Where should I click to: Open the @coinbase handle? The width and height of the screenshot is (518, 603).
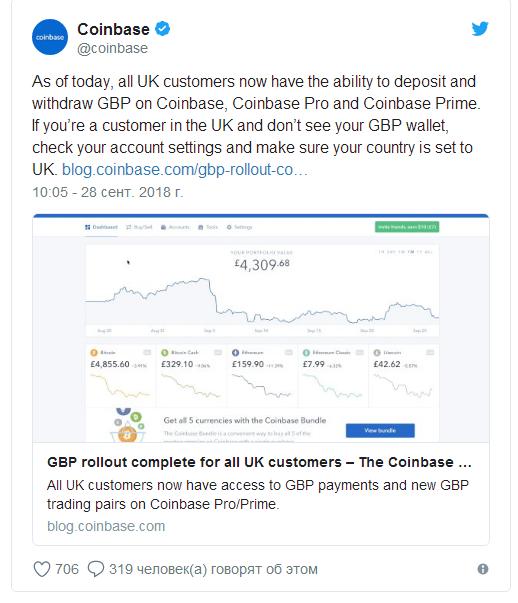(112, 48)
